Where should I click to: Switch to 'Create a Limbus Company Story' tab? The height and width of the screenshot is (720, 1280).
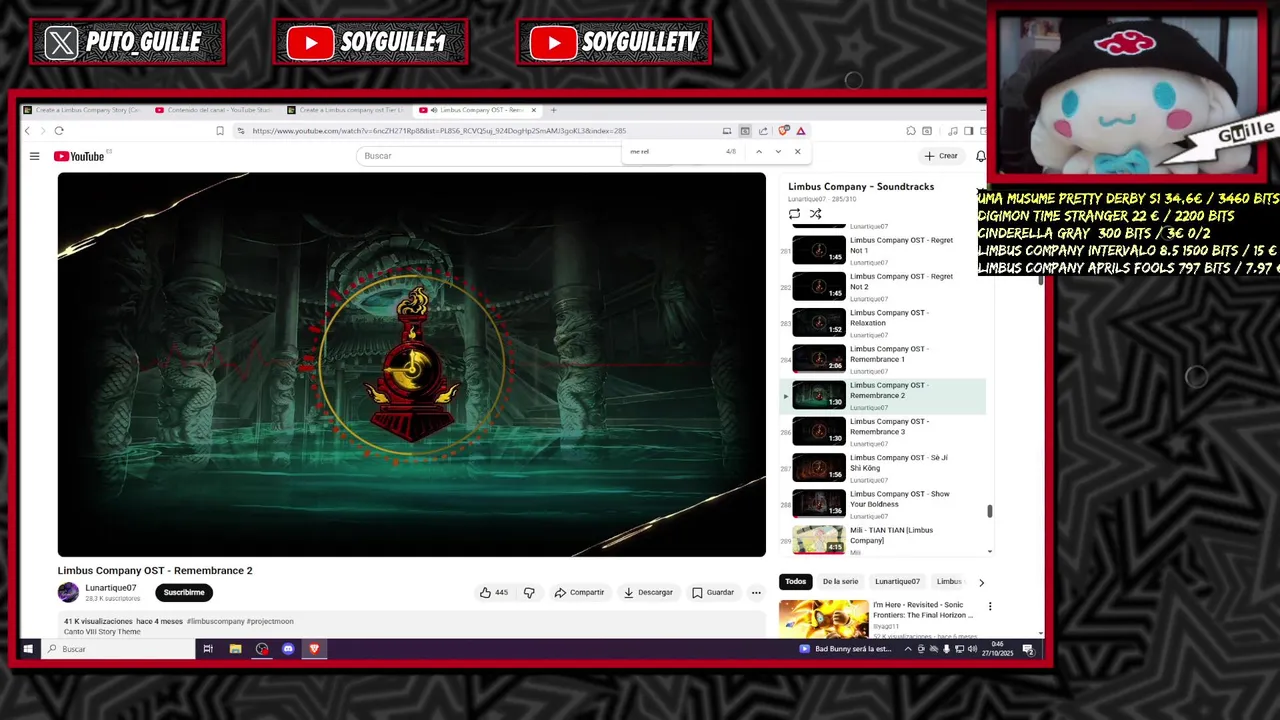pos(84,110)
